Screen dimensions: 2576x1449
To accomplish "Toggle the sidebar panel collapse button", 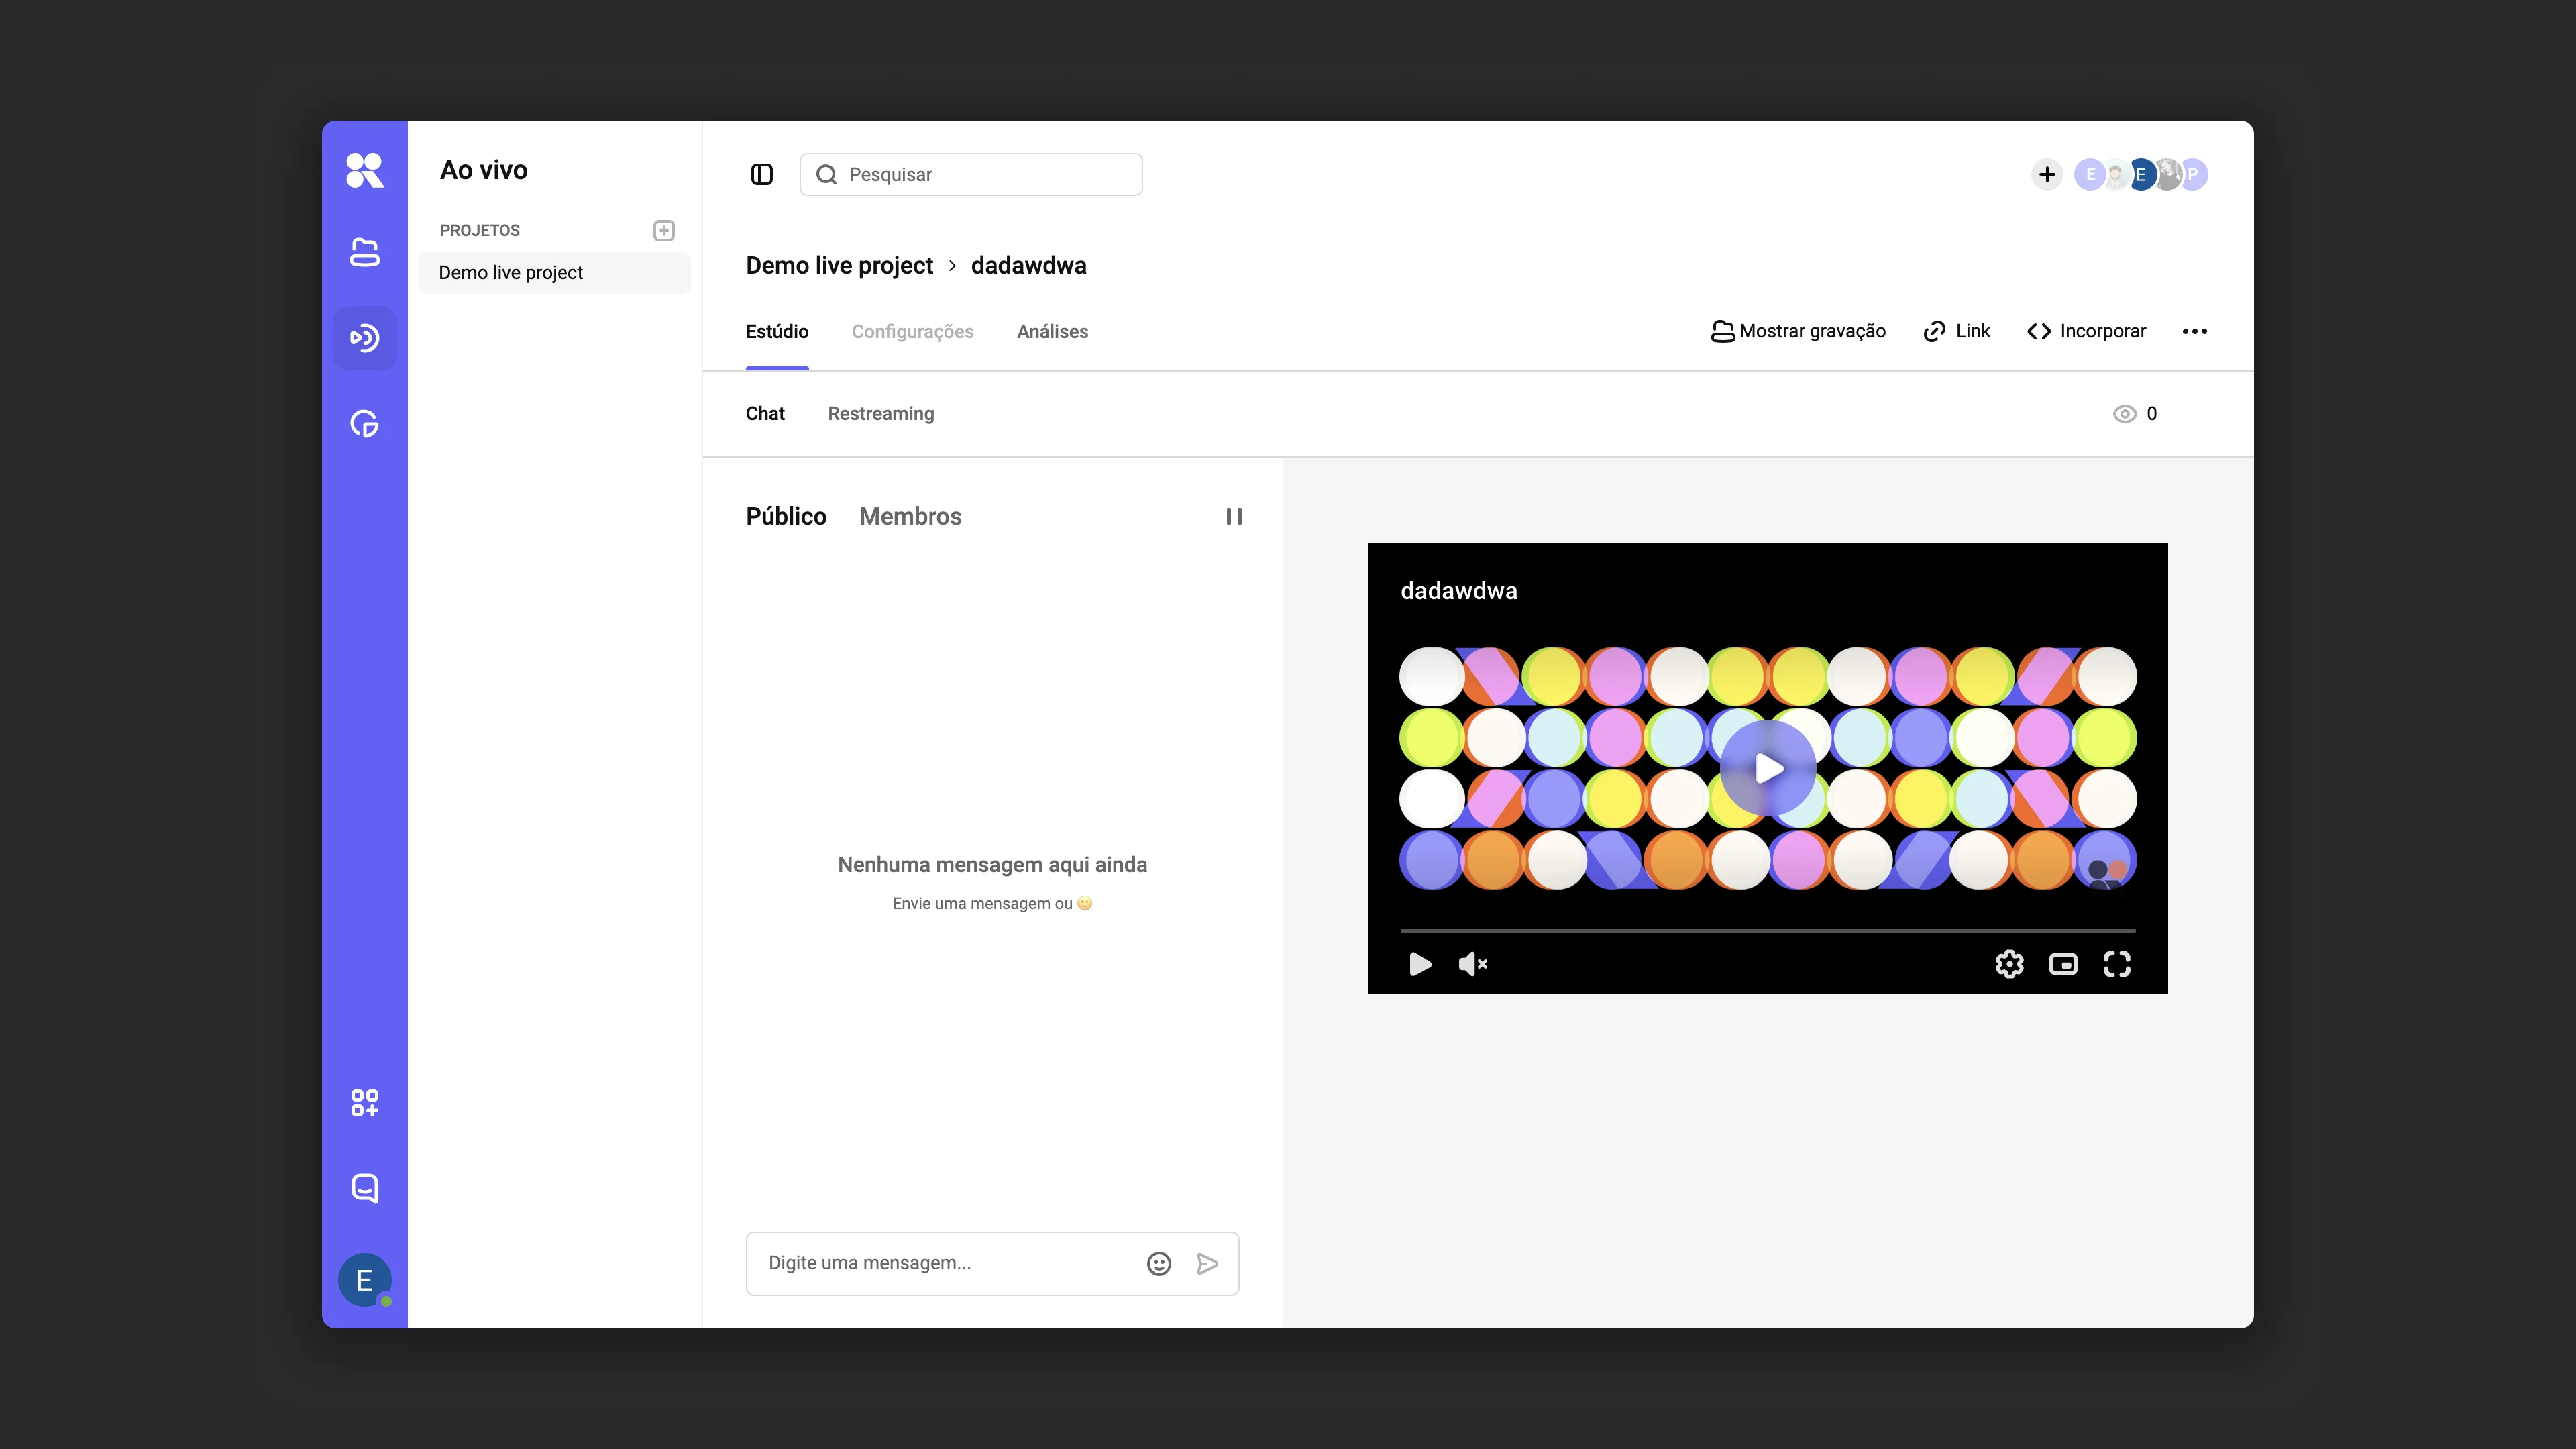I will pos(762,175).
